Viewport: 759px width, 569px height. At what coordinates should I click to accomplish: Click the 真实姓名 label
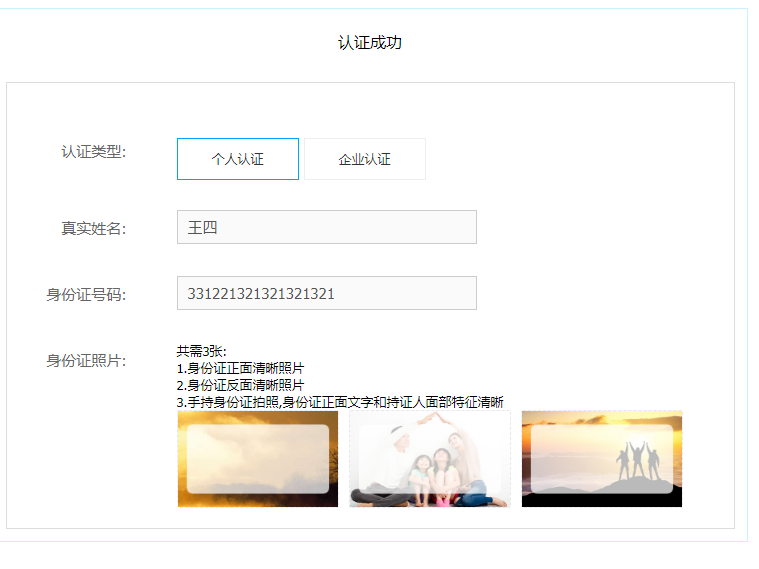coord(93,228)
